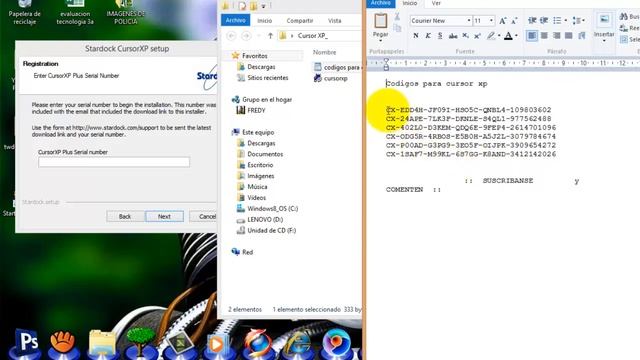
Task: Click the Explorer forward arrow button
Action: 246,36
